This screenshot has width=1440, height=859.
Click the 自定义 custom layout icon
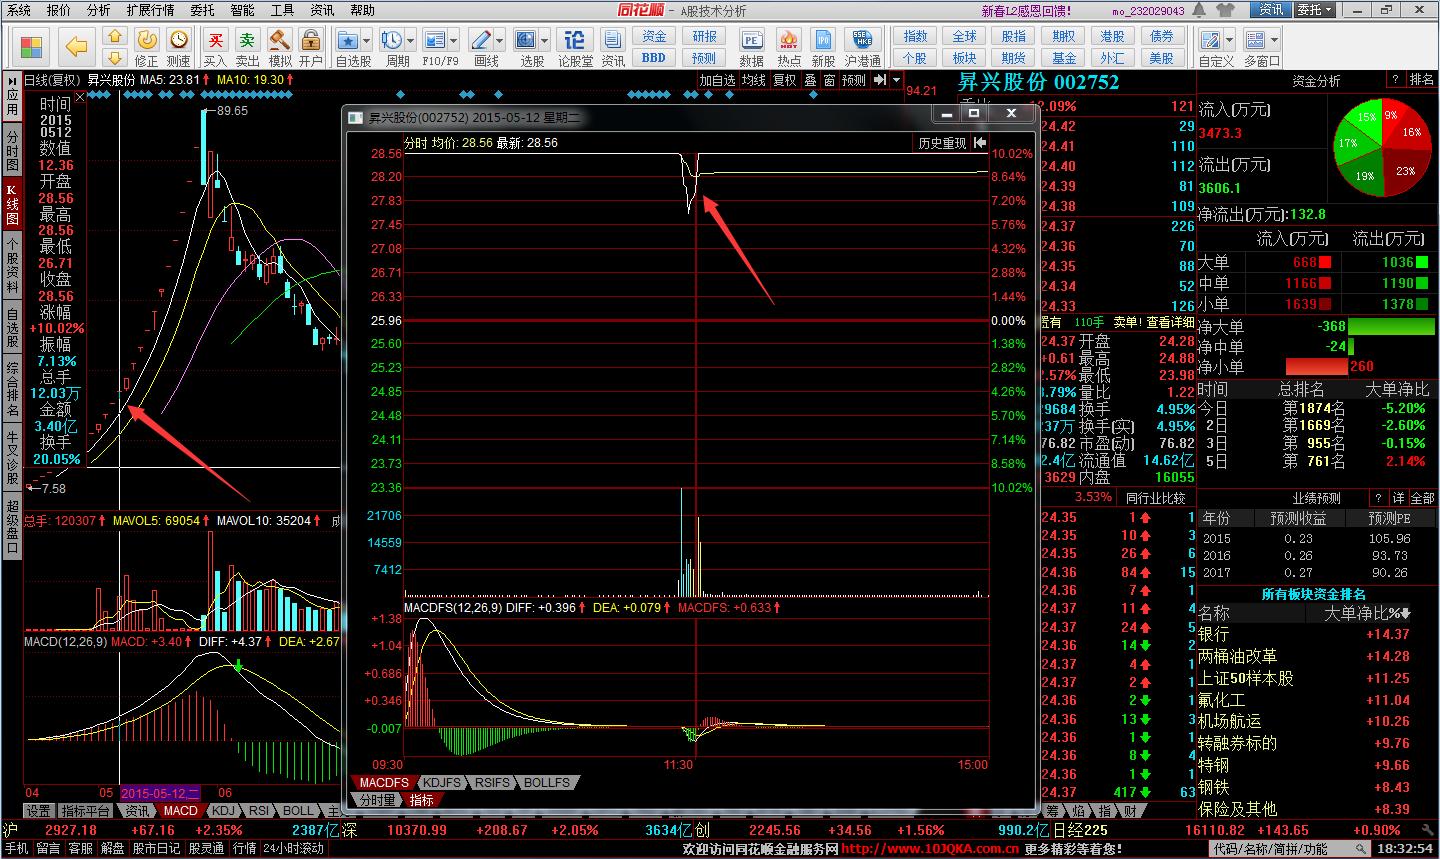[x=1213, y=47]
